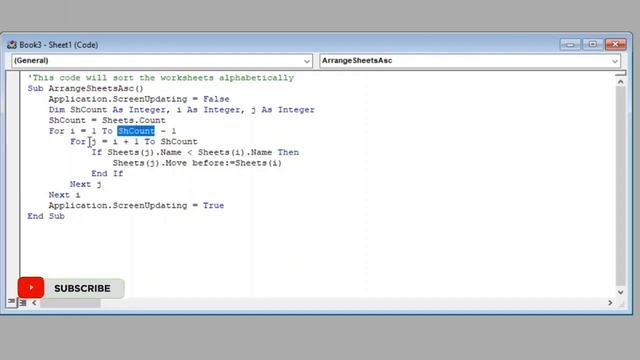
Task: Click the horizontal scrollbar right arrow
Action: point(610,302)
